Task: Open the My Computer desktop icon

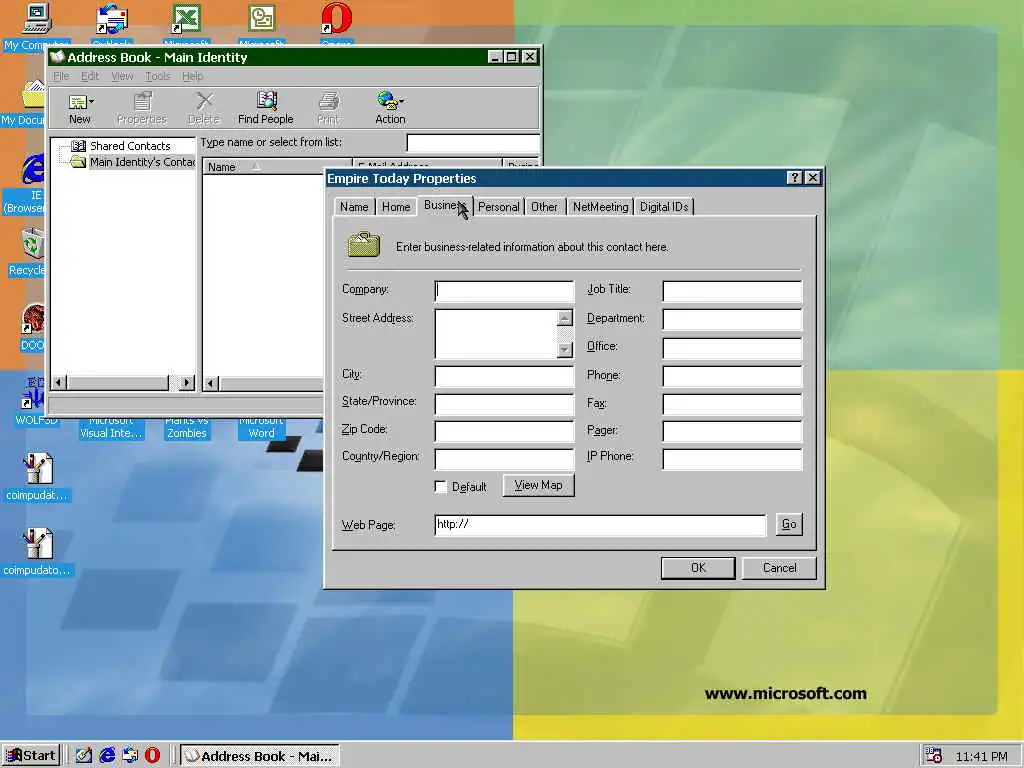Action: (36, 18)
